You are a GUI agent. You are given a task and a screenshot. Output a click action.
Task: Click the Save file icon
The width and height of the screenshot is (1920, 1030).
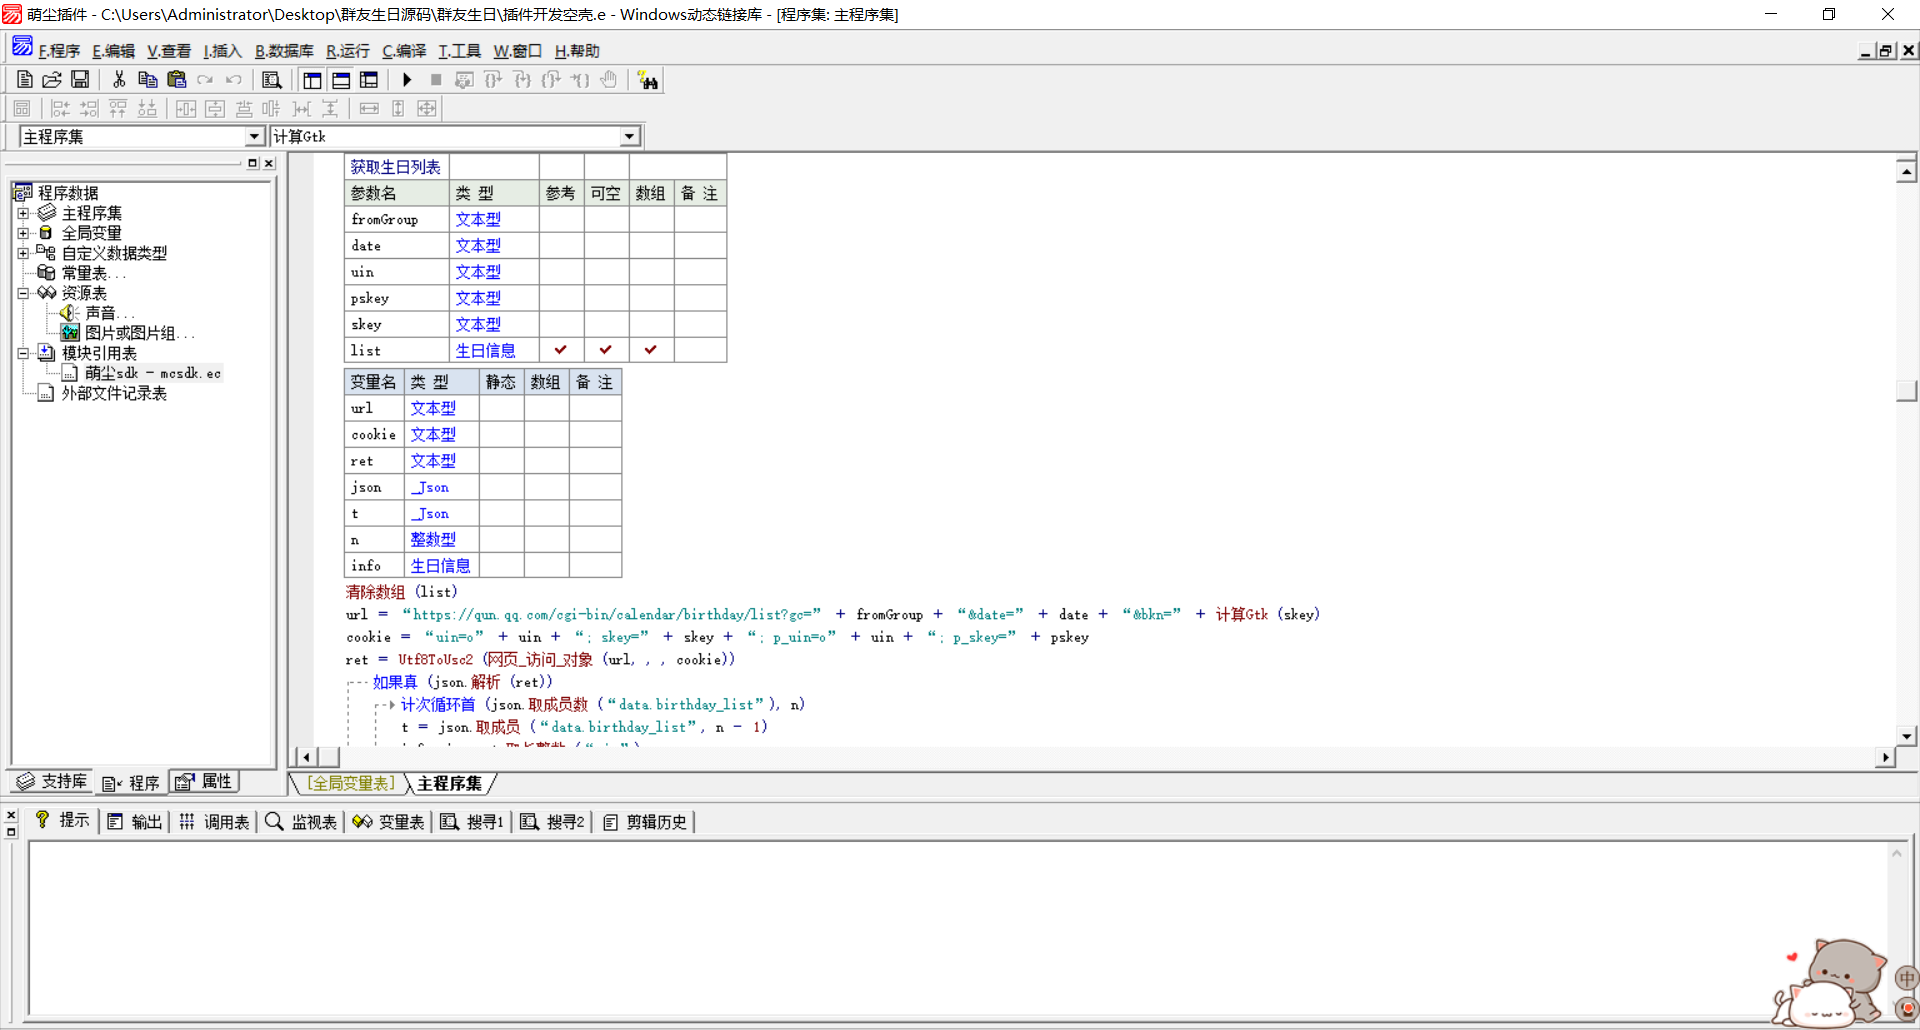click(x=80, y=80)
